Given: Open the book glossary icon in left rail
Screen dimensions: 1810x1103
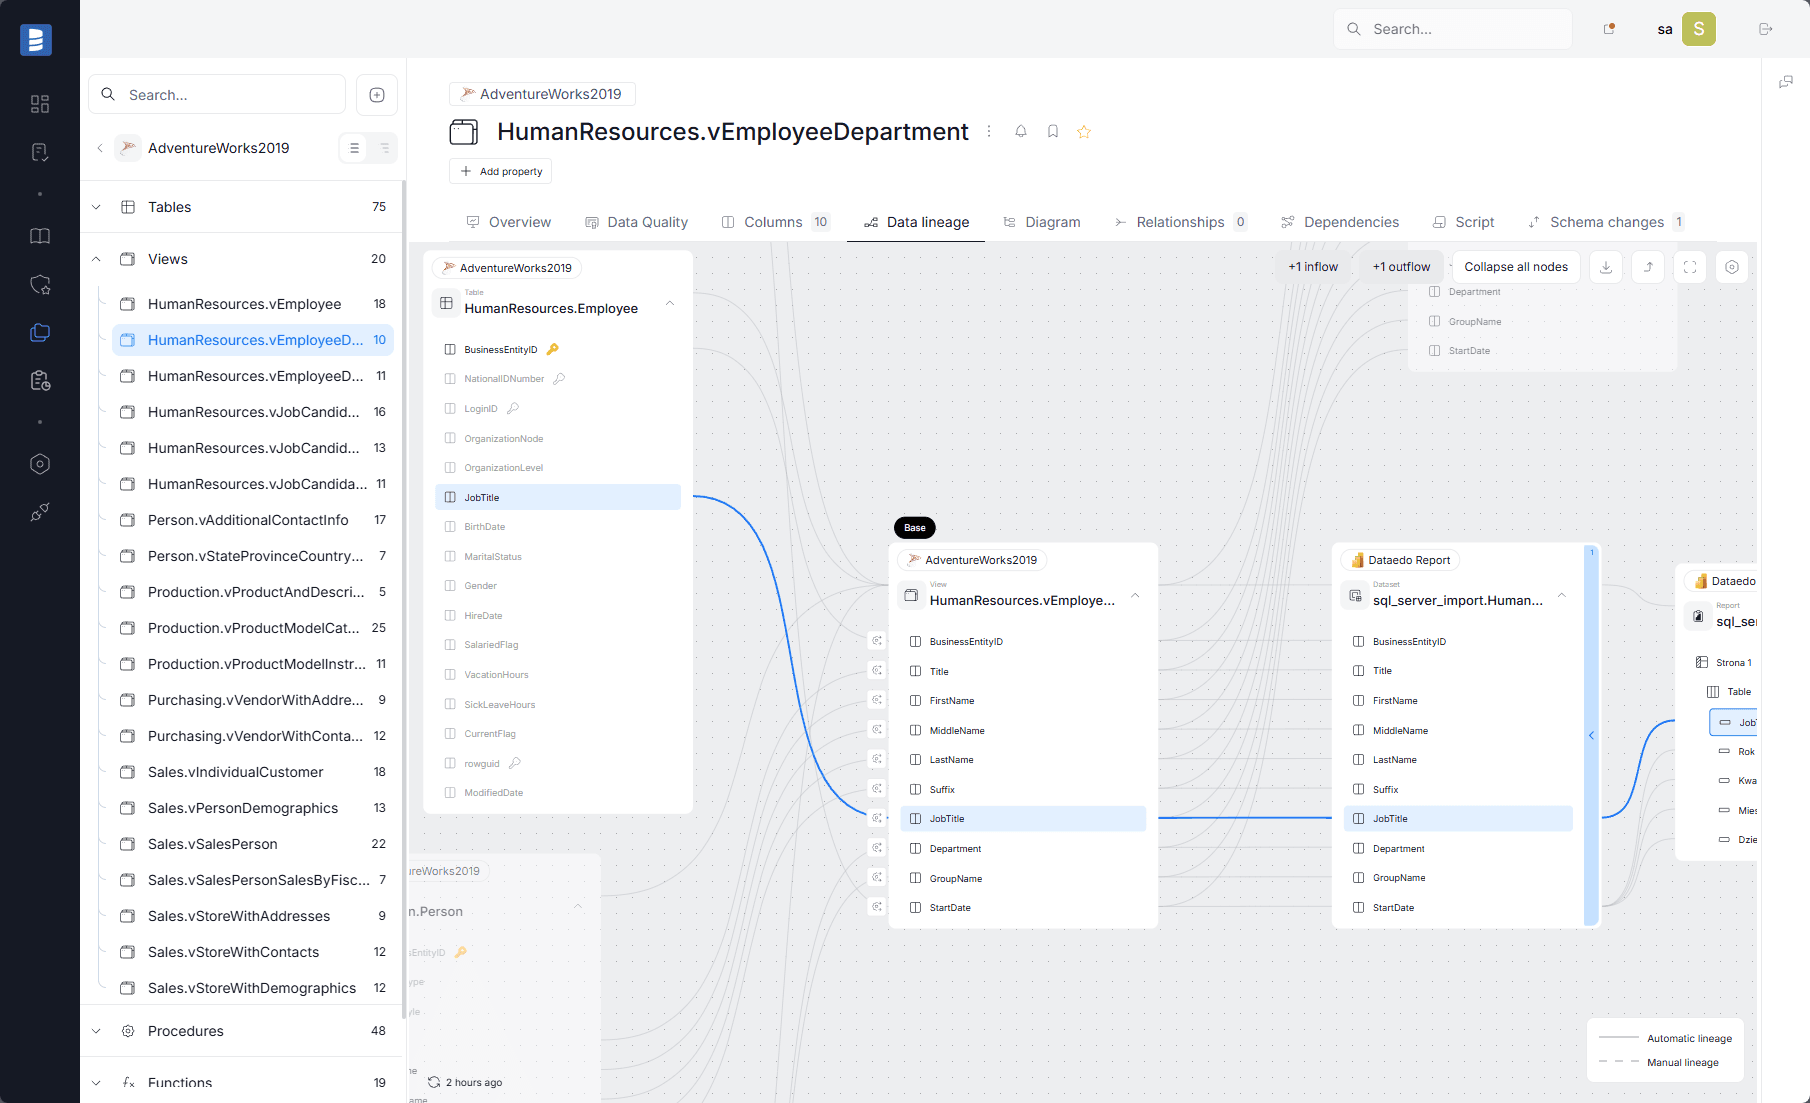Looking at the screenshot, I should pos(40,236).
